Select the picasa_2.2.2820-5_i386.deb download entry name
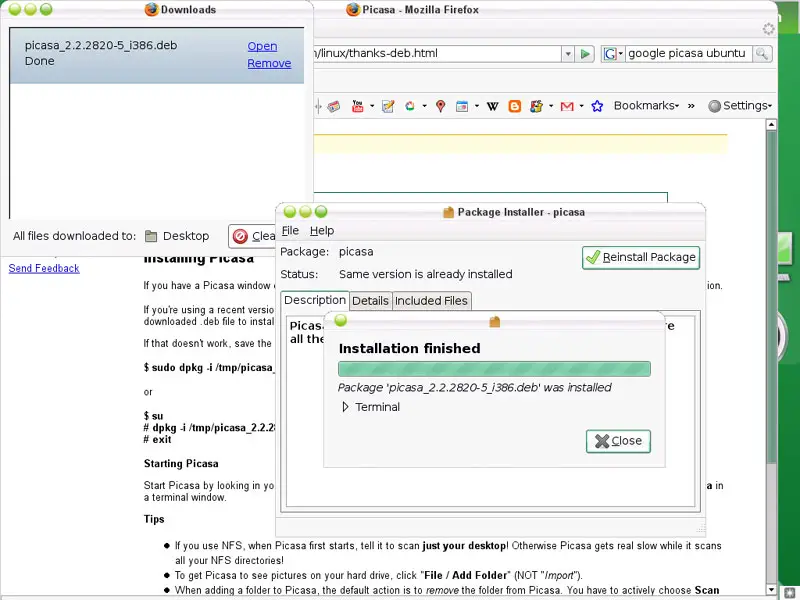Image resolution: width=800 pixels, height=600 pixels. click(x=101, y=45)
